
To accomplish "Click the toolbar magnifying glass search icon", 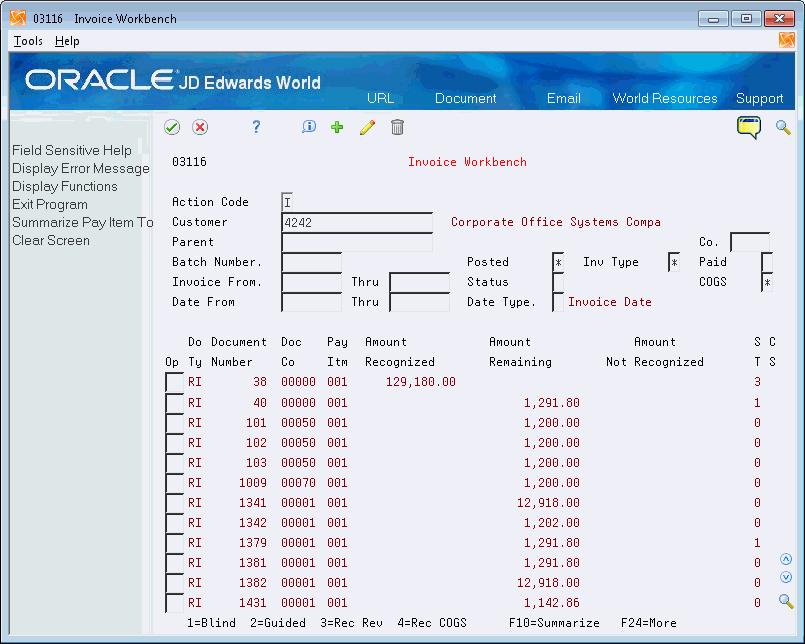I will click(x=783, y=127).
